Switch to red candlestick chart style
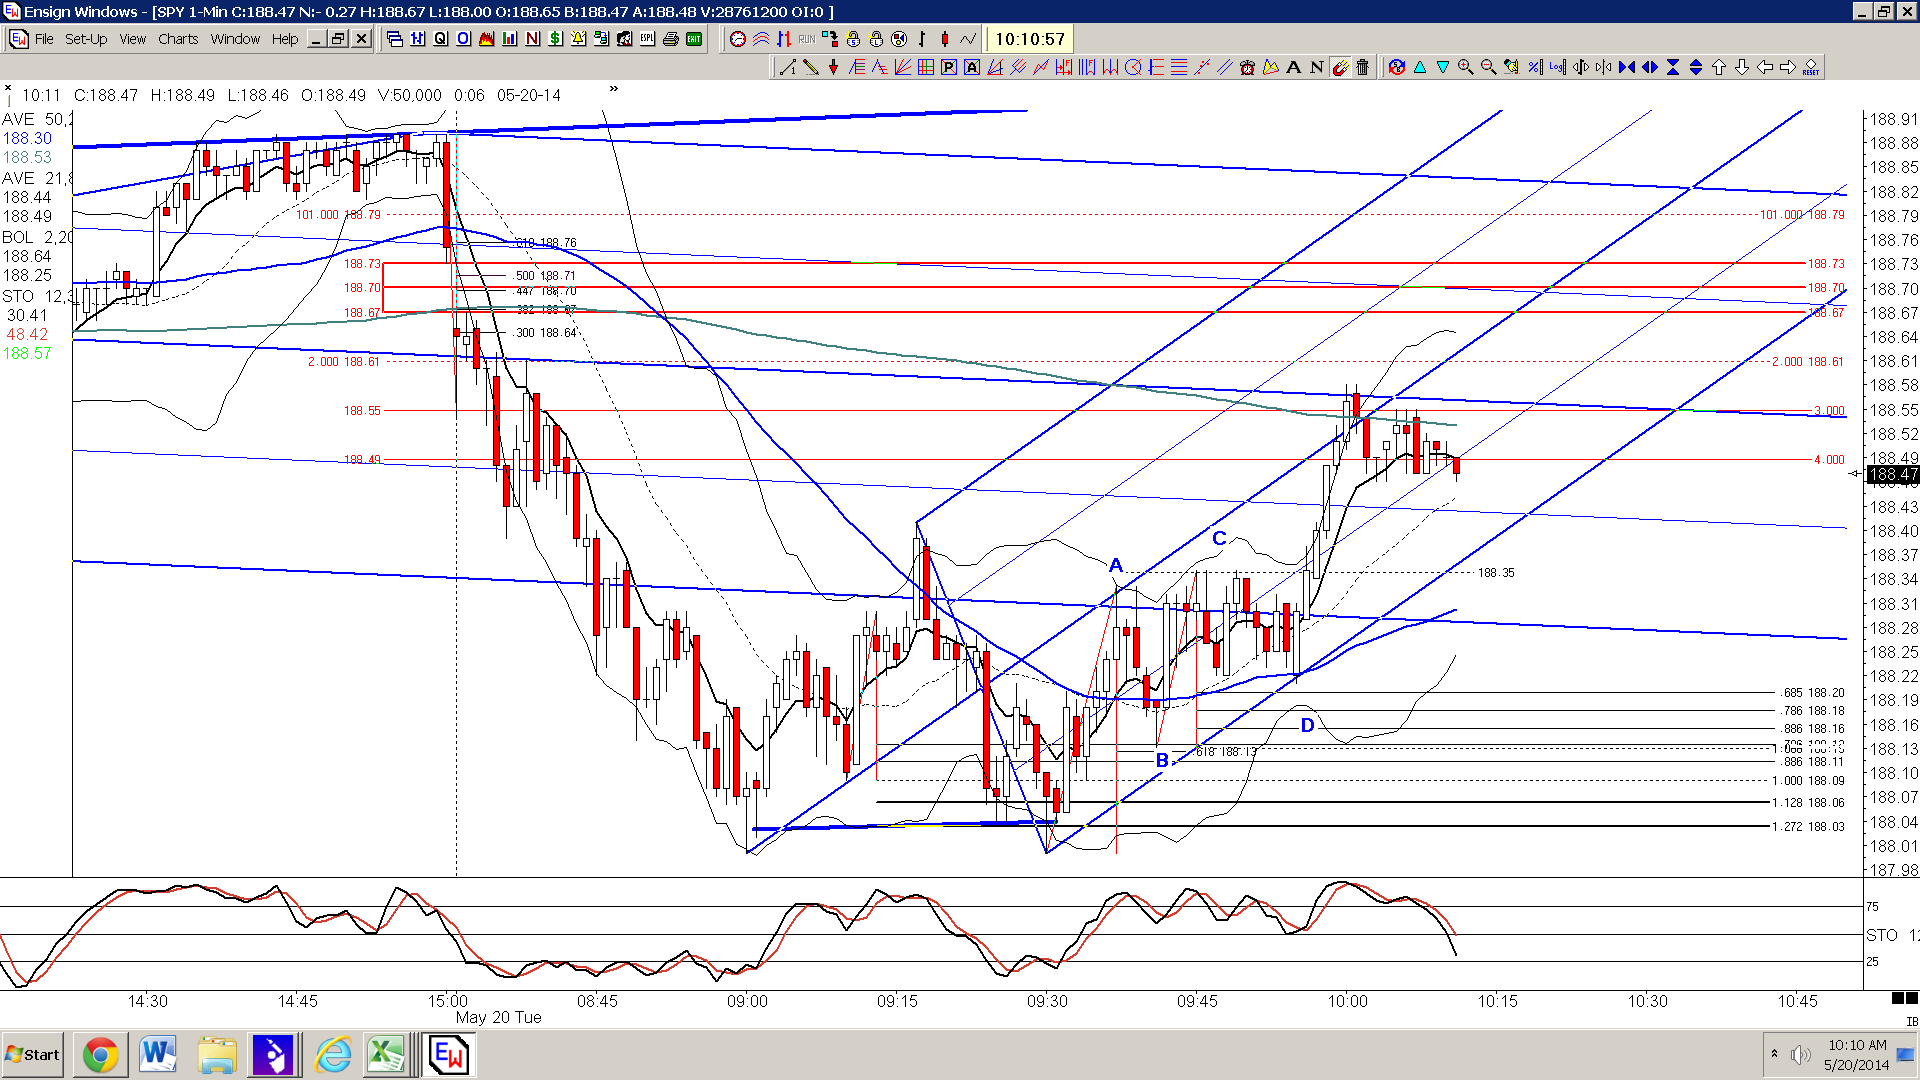Screen dimensions: 1920x1080 944,39
